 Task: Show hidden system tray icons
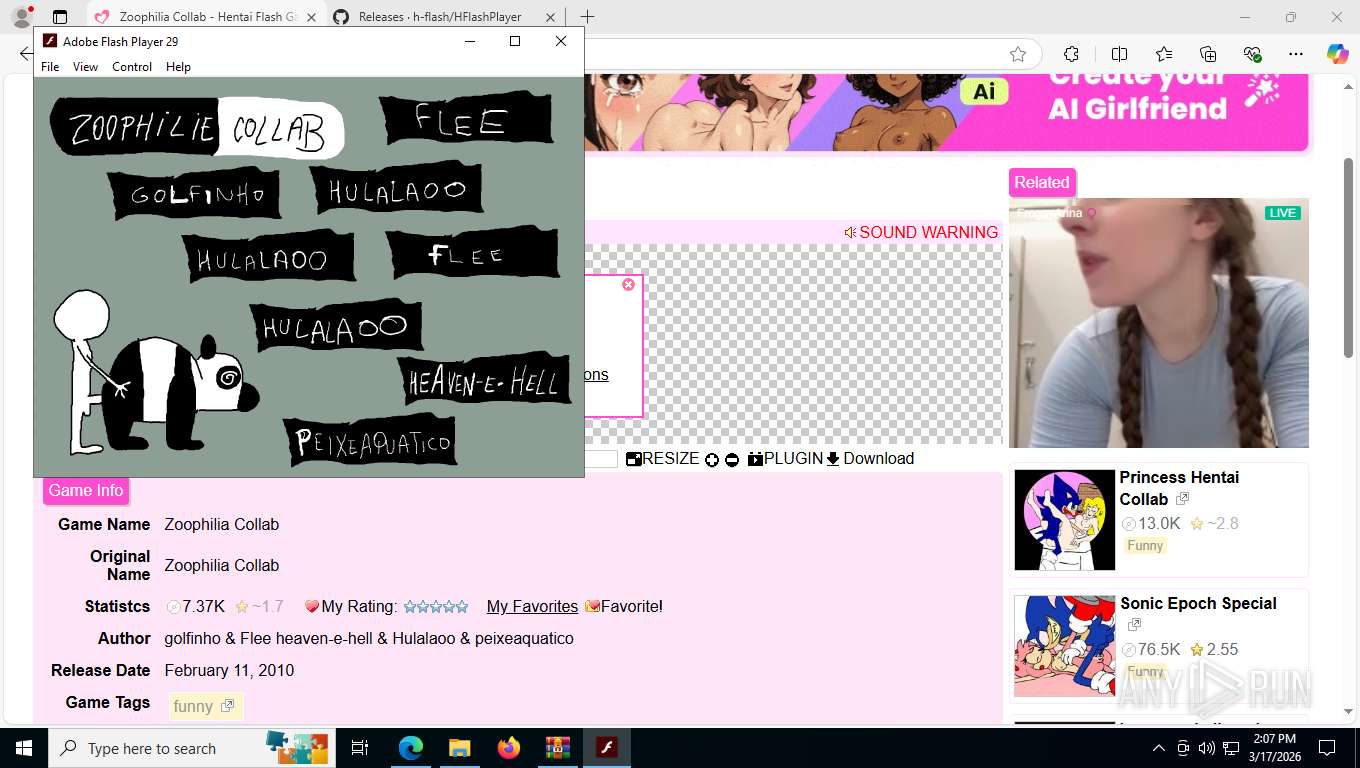coord(1159,748)
